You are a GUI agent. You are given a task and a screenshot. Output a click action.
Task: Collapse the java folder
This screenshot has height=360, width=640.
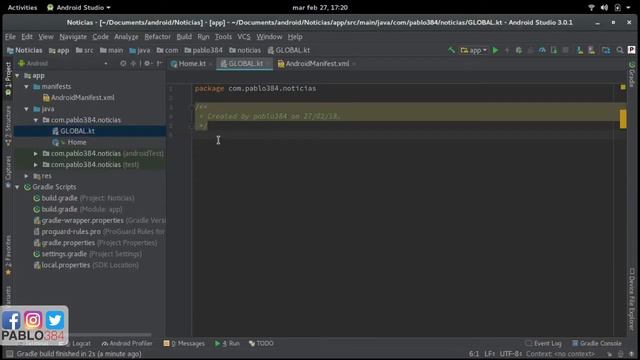(x=27, y=109)
